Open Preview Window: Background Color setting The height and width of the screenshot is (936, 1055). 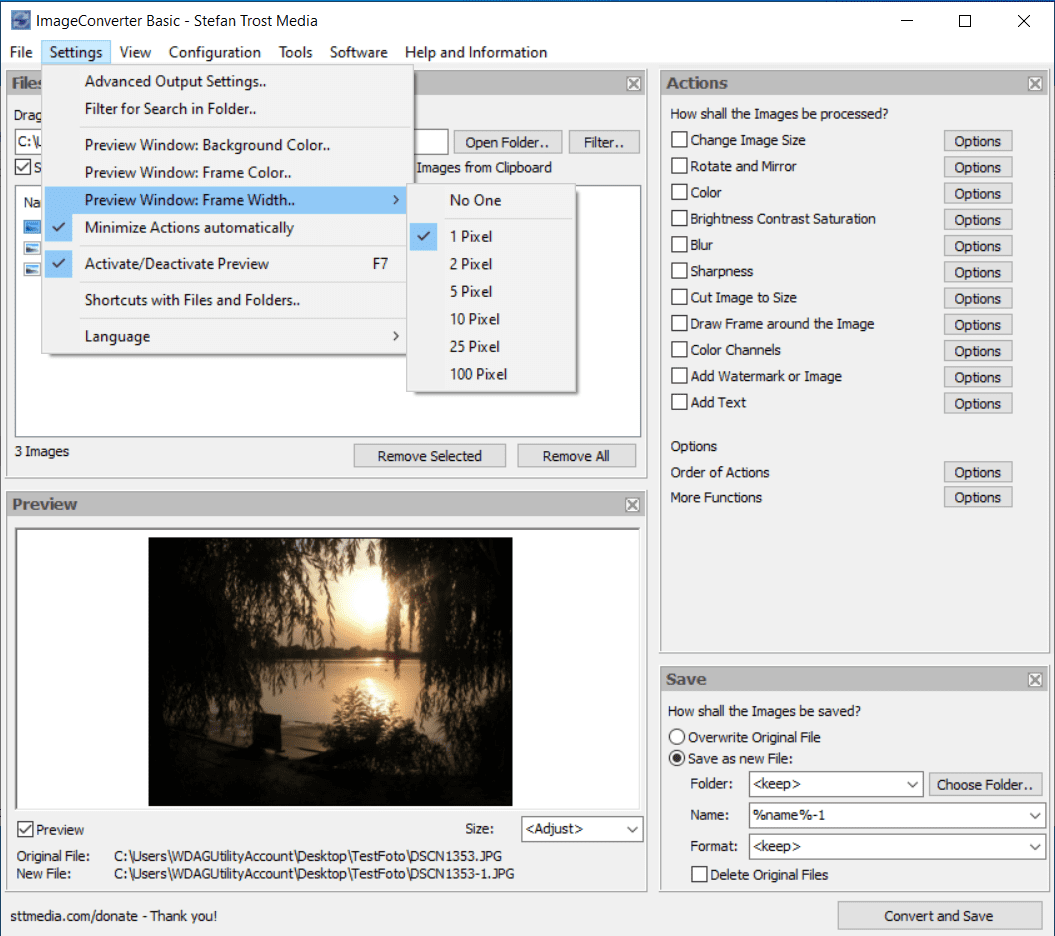click(x=225, y=145)
